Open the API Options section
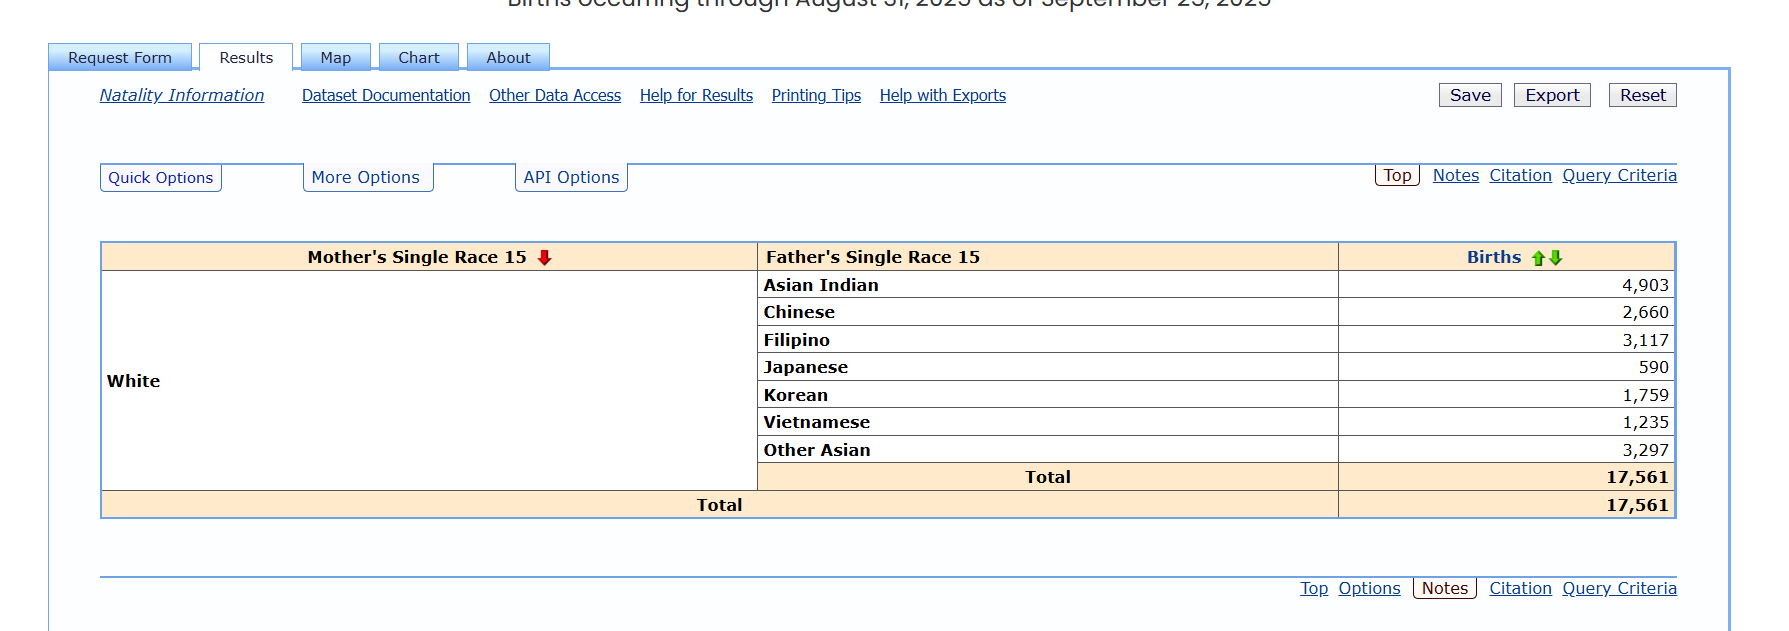The height and width of the screenshot is (631, 1789). coord(571,178)
